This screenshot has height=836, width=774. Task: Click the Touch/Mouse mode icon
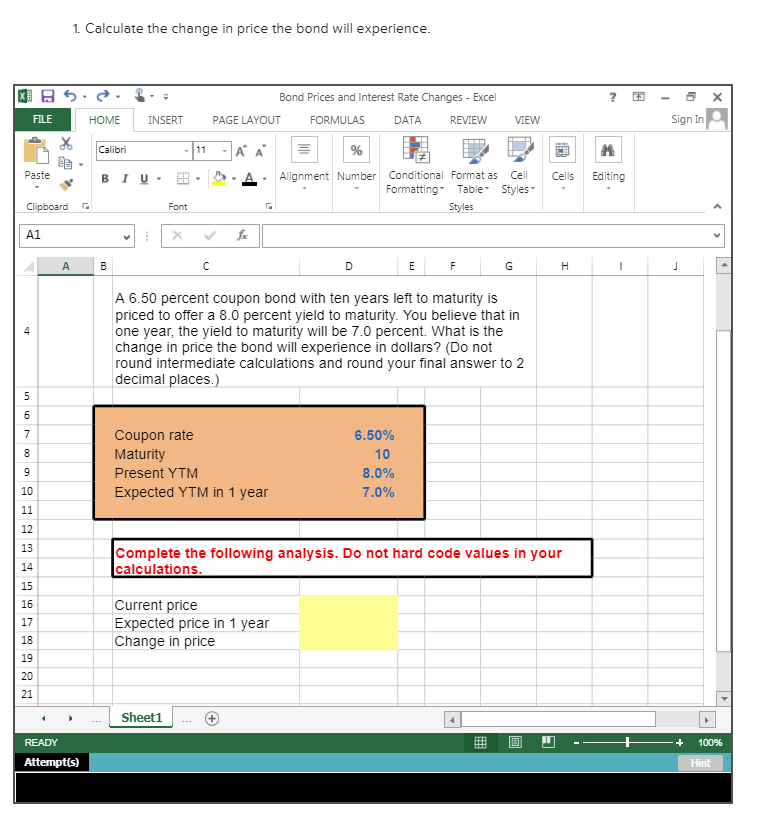tap(139, 95)
